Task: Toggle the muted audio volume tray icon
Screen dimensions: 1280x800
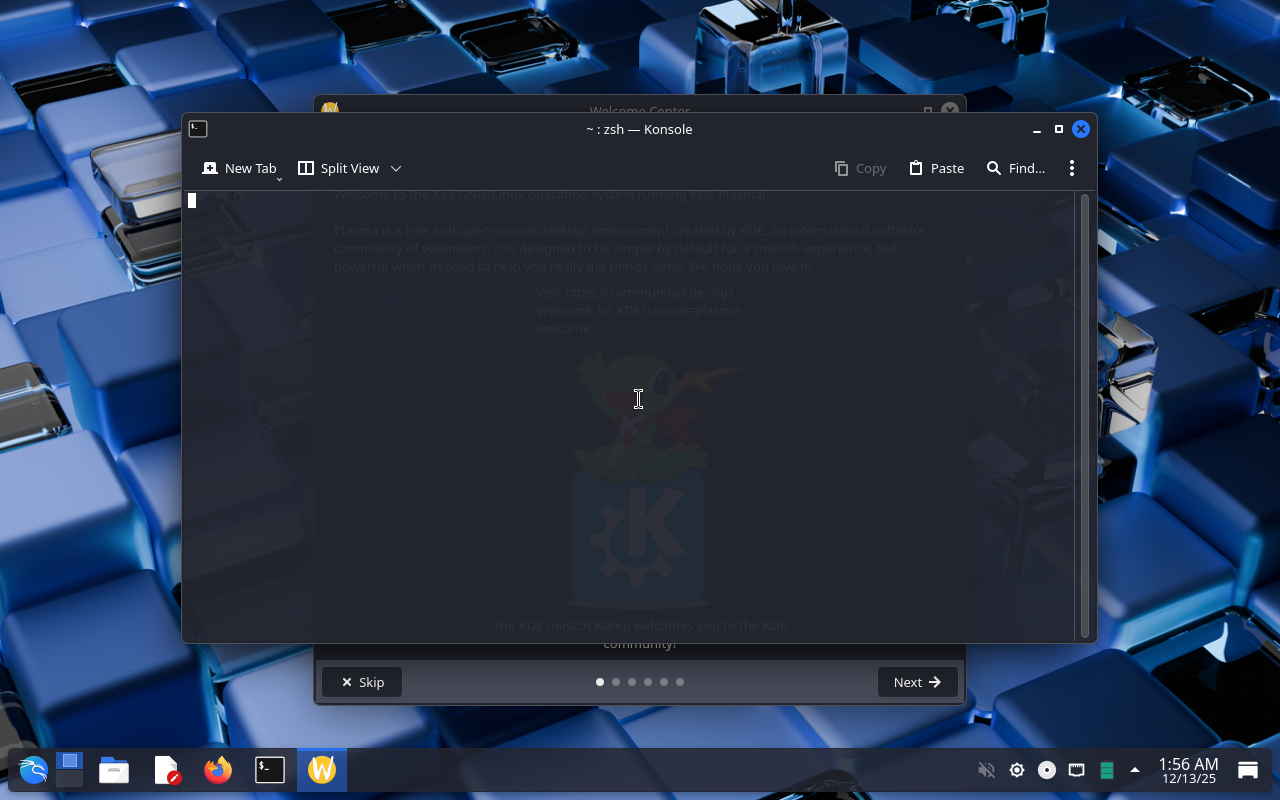Action: click(986, 770)
